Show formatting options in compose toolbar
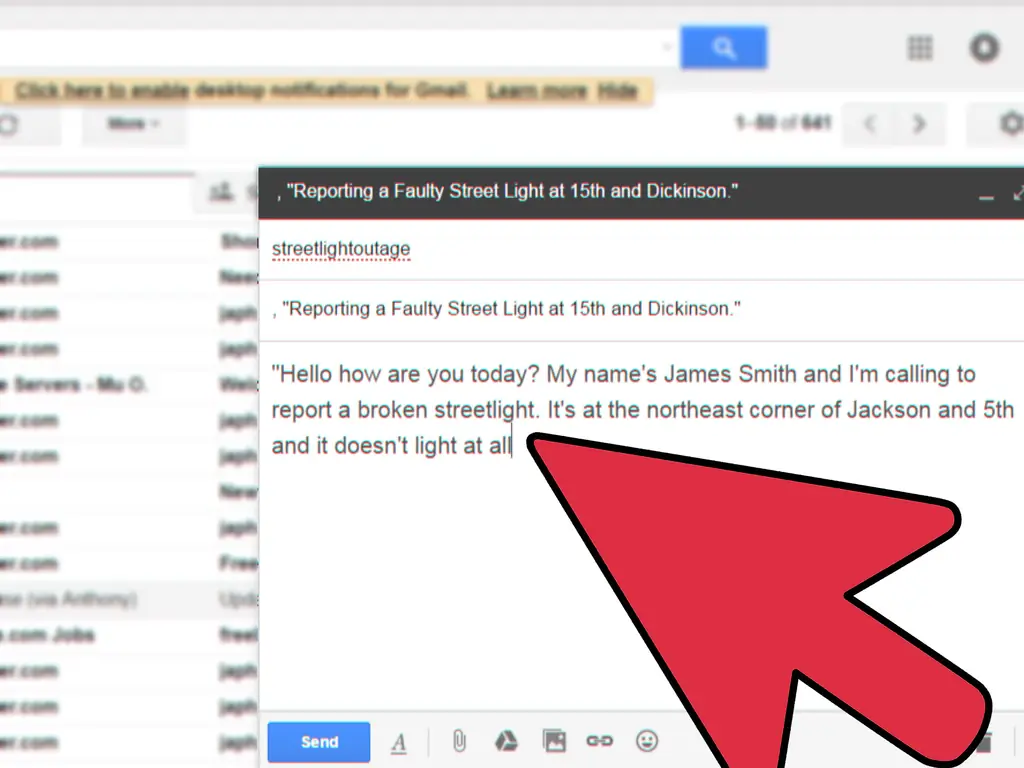This screenshot has width=1024, height=768. (x=398, y=743)
